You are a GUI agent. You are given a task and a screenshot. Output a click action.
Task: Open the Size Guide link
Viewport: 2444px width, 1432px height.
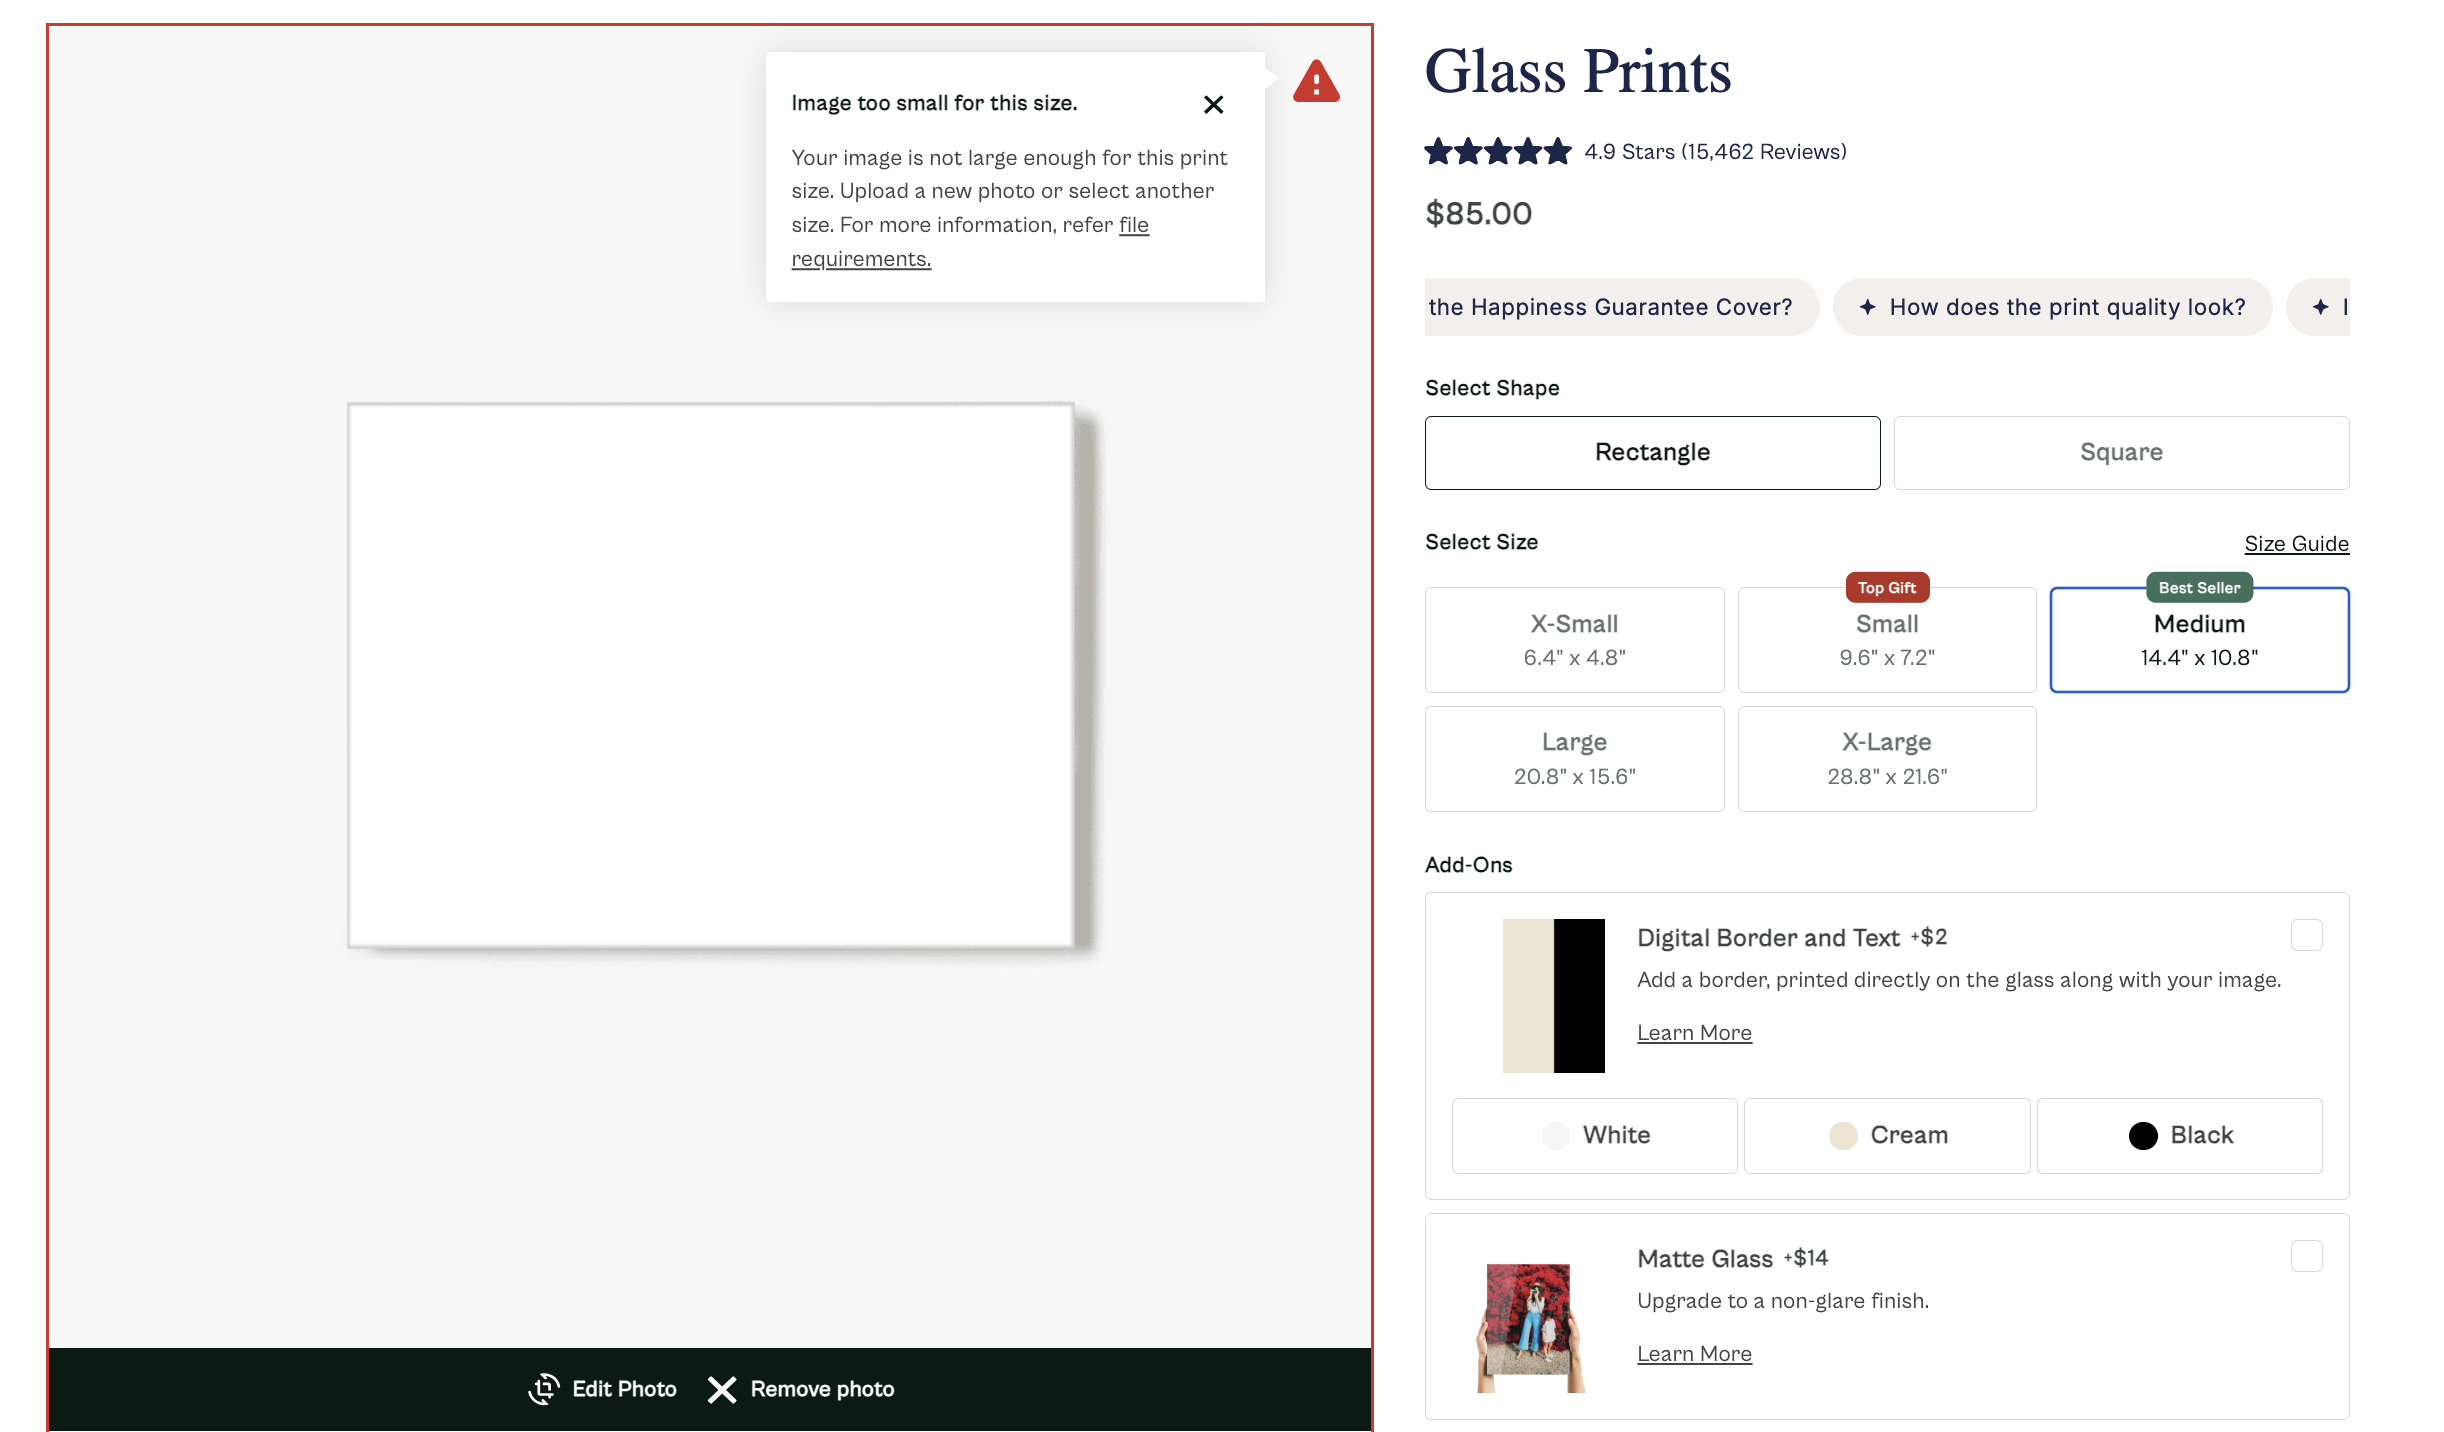coord(2296,544)
